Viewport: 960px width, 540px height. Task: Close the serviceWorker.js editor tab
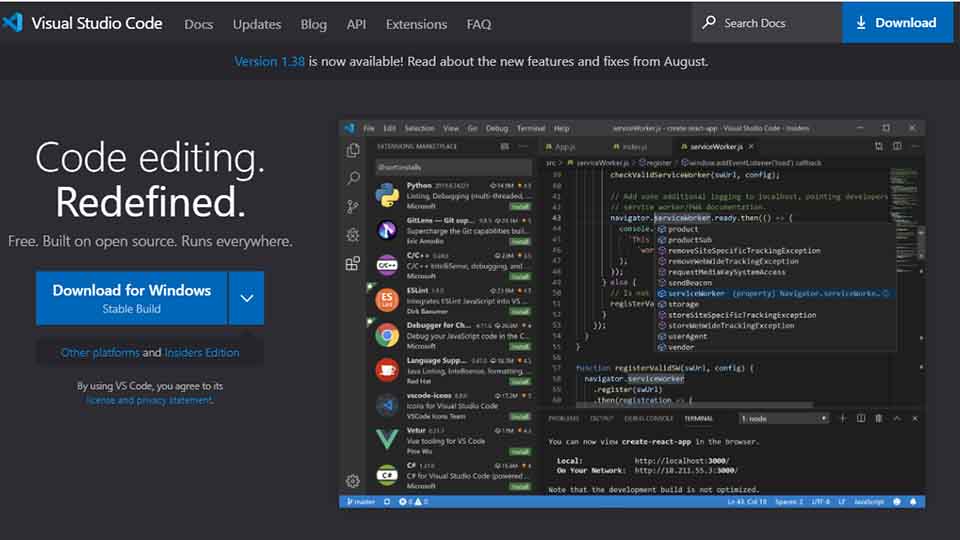pyautogui.click(x=751, y=146)
